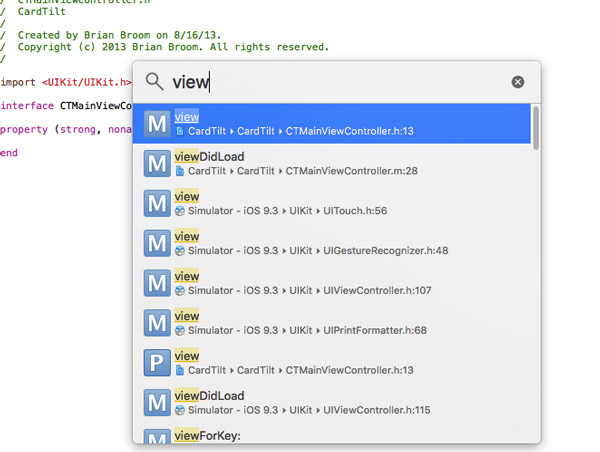The height and width of the screenshot is (452, 600).
Task: Open viewDidLoad in UIViewController.h:115
Action: (340, 402)
